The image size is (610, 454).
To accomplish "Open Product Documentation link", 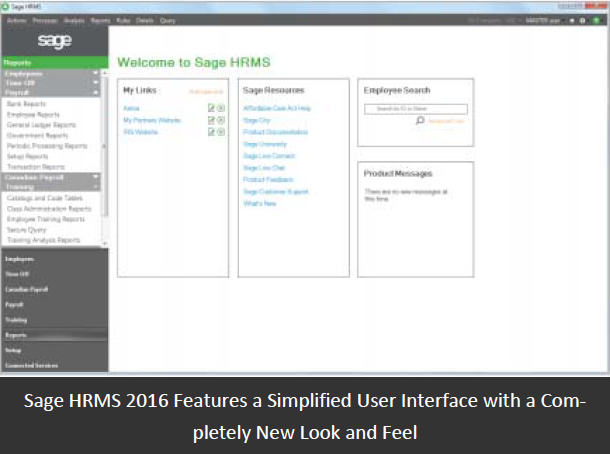I will tap(275, 132).
